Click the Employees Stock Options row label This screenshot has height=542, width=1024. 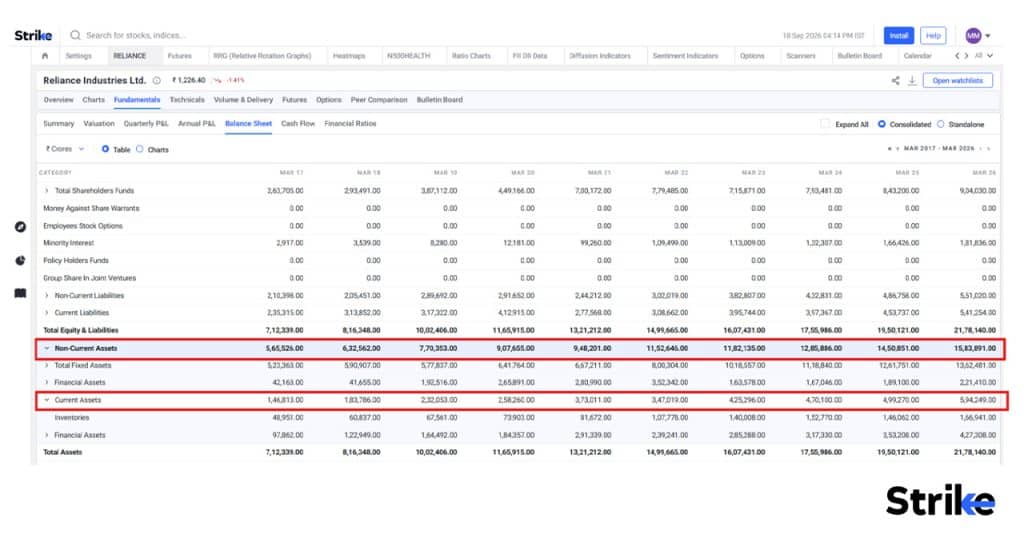click(83, 226)
